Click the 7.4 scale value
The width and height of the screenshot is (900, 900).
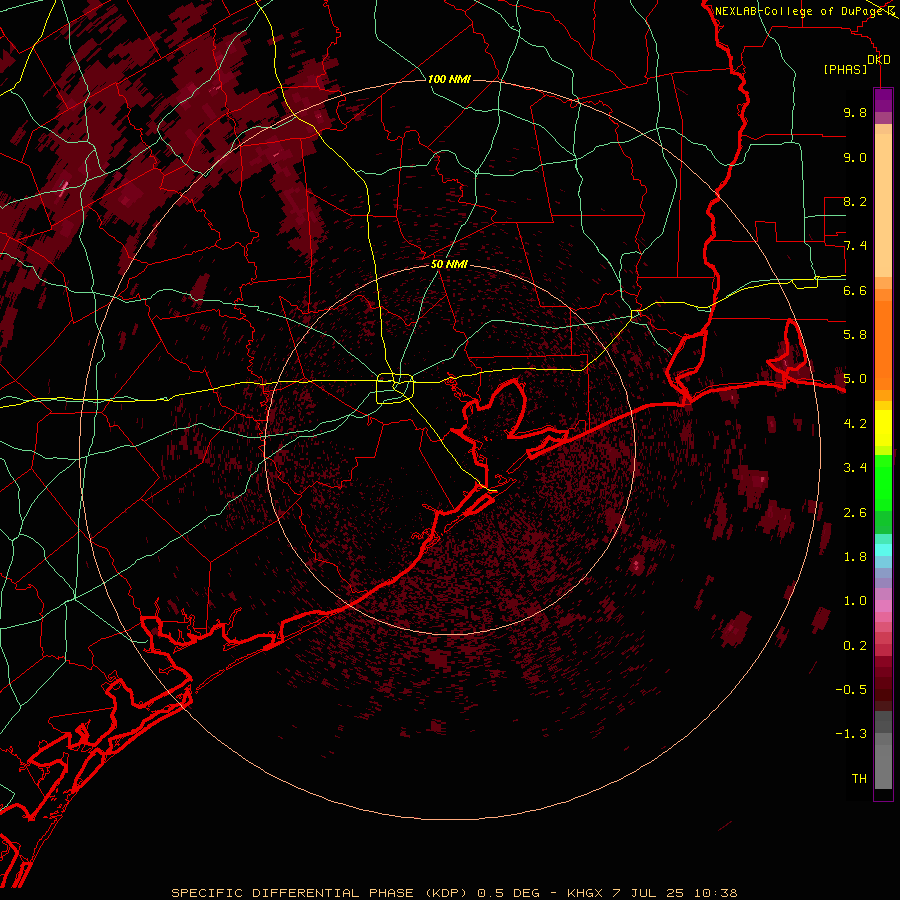(855, 246)
